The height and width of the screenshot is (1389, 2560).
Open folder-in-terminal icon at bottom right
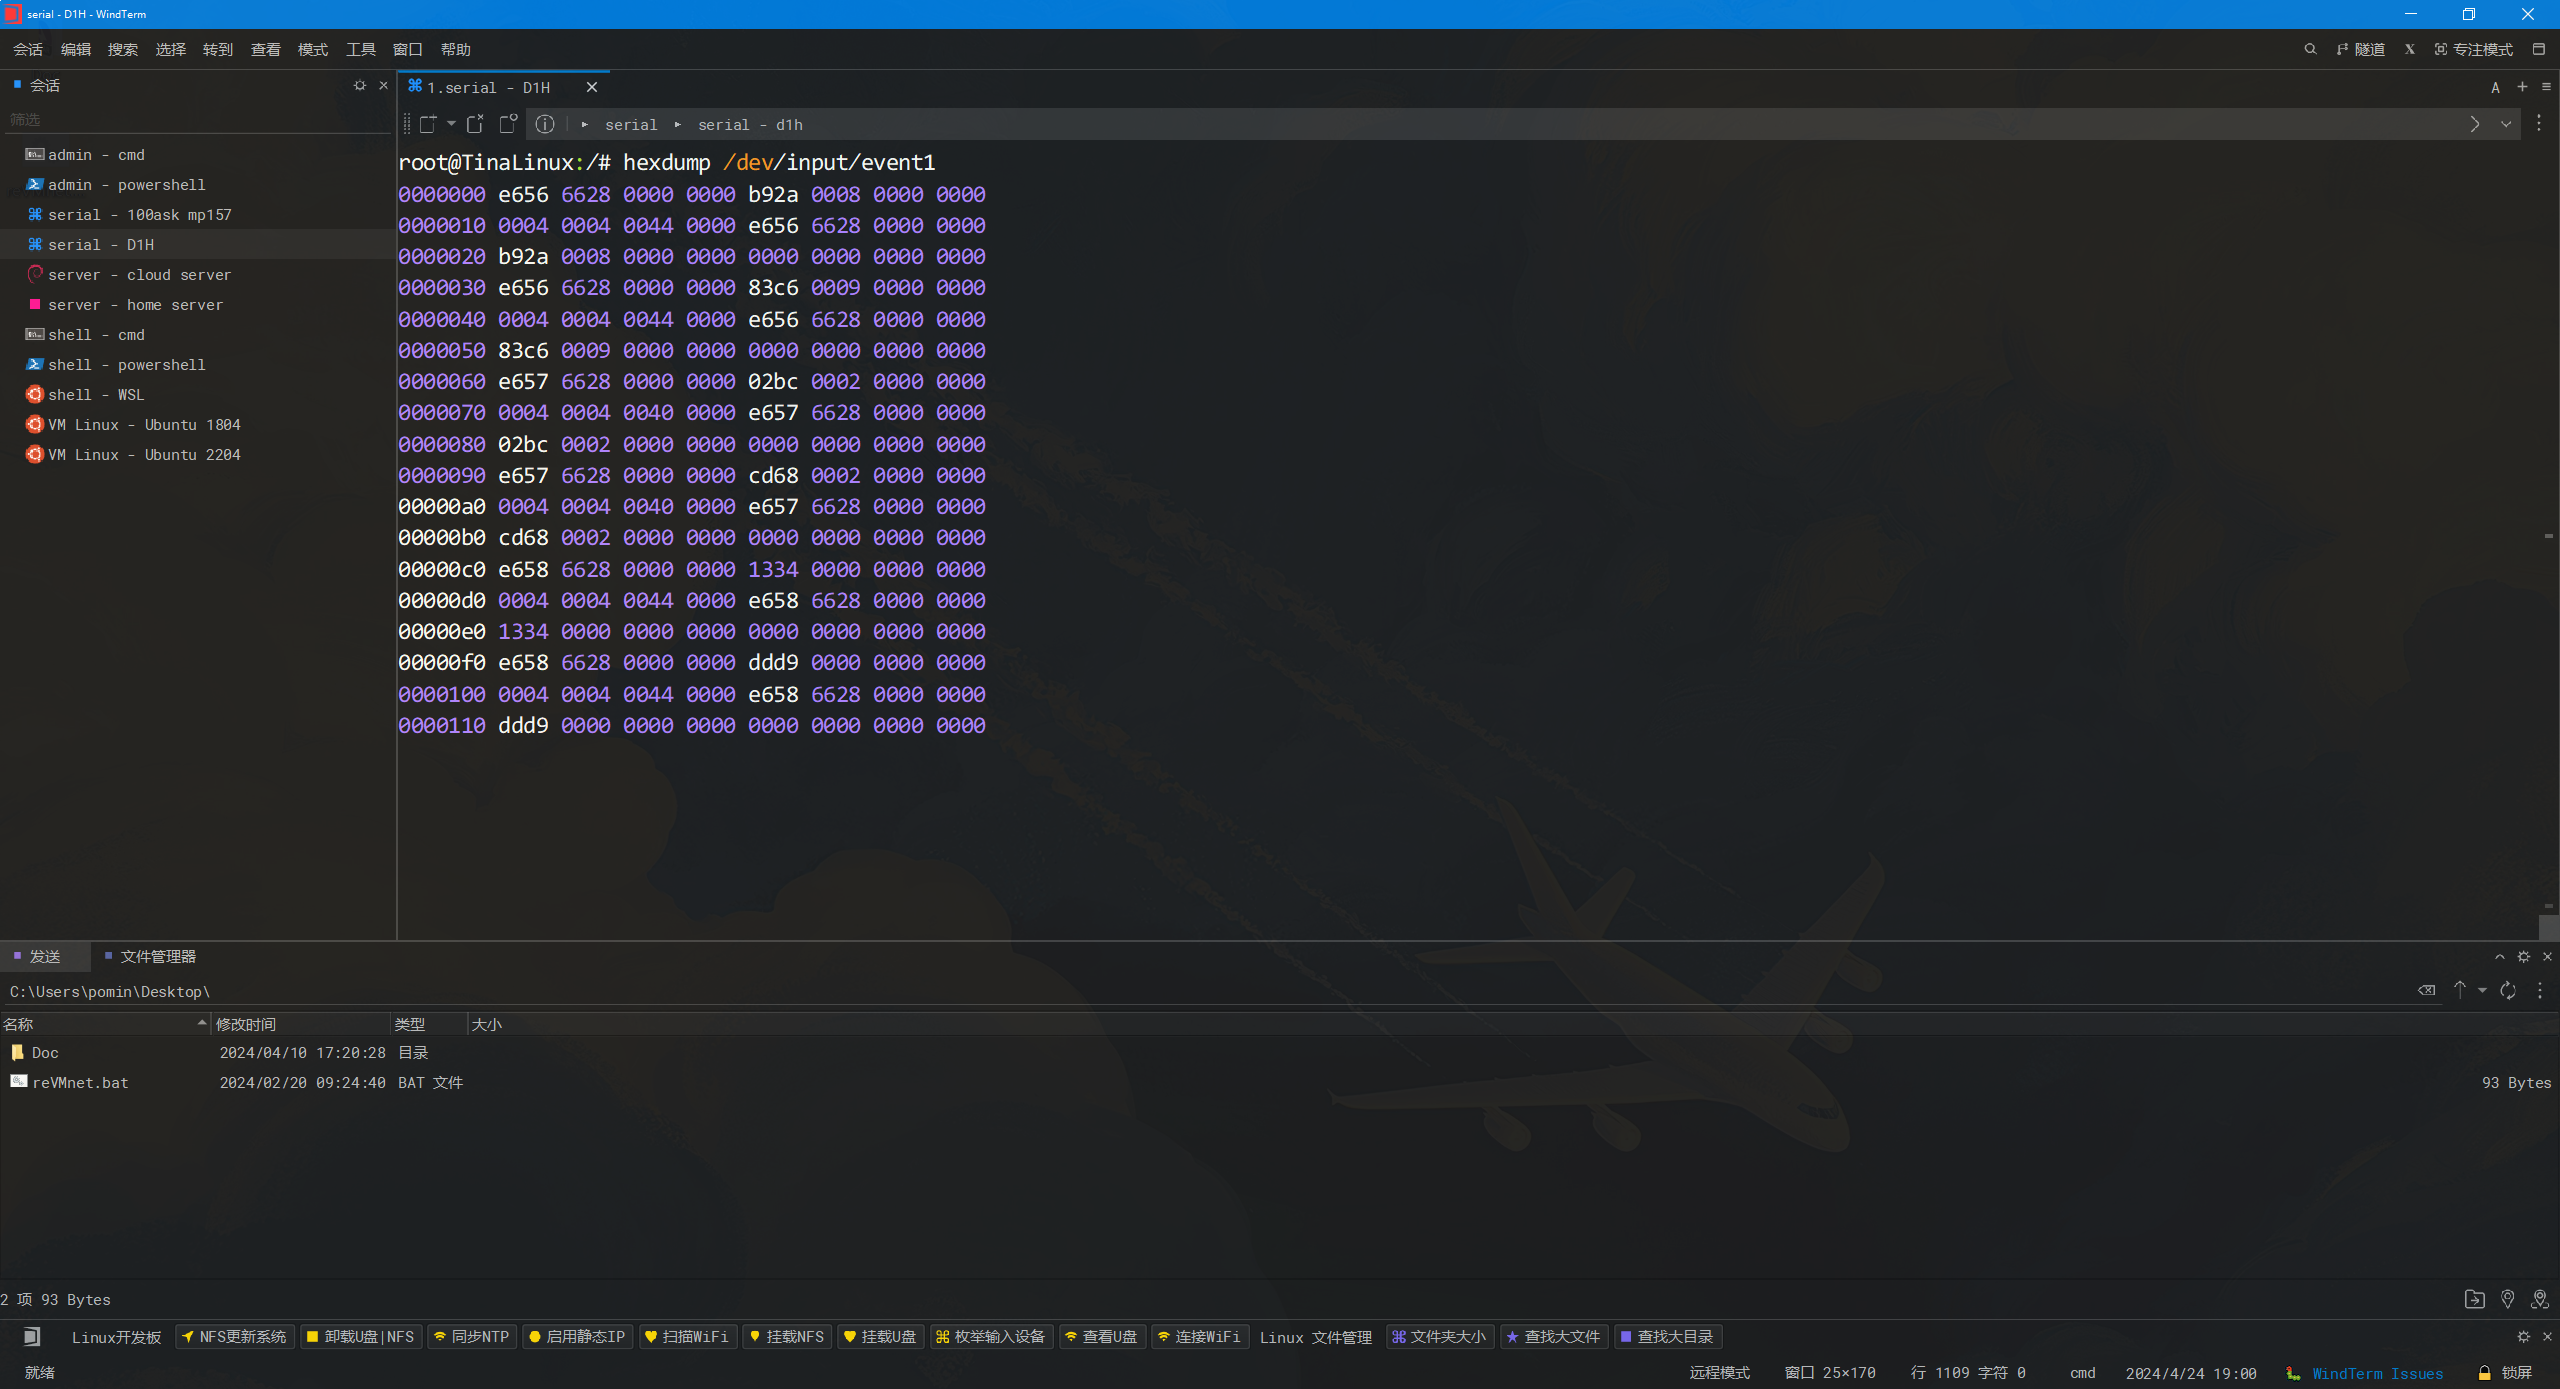2475,1299
